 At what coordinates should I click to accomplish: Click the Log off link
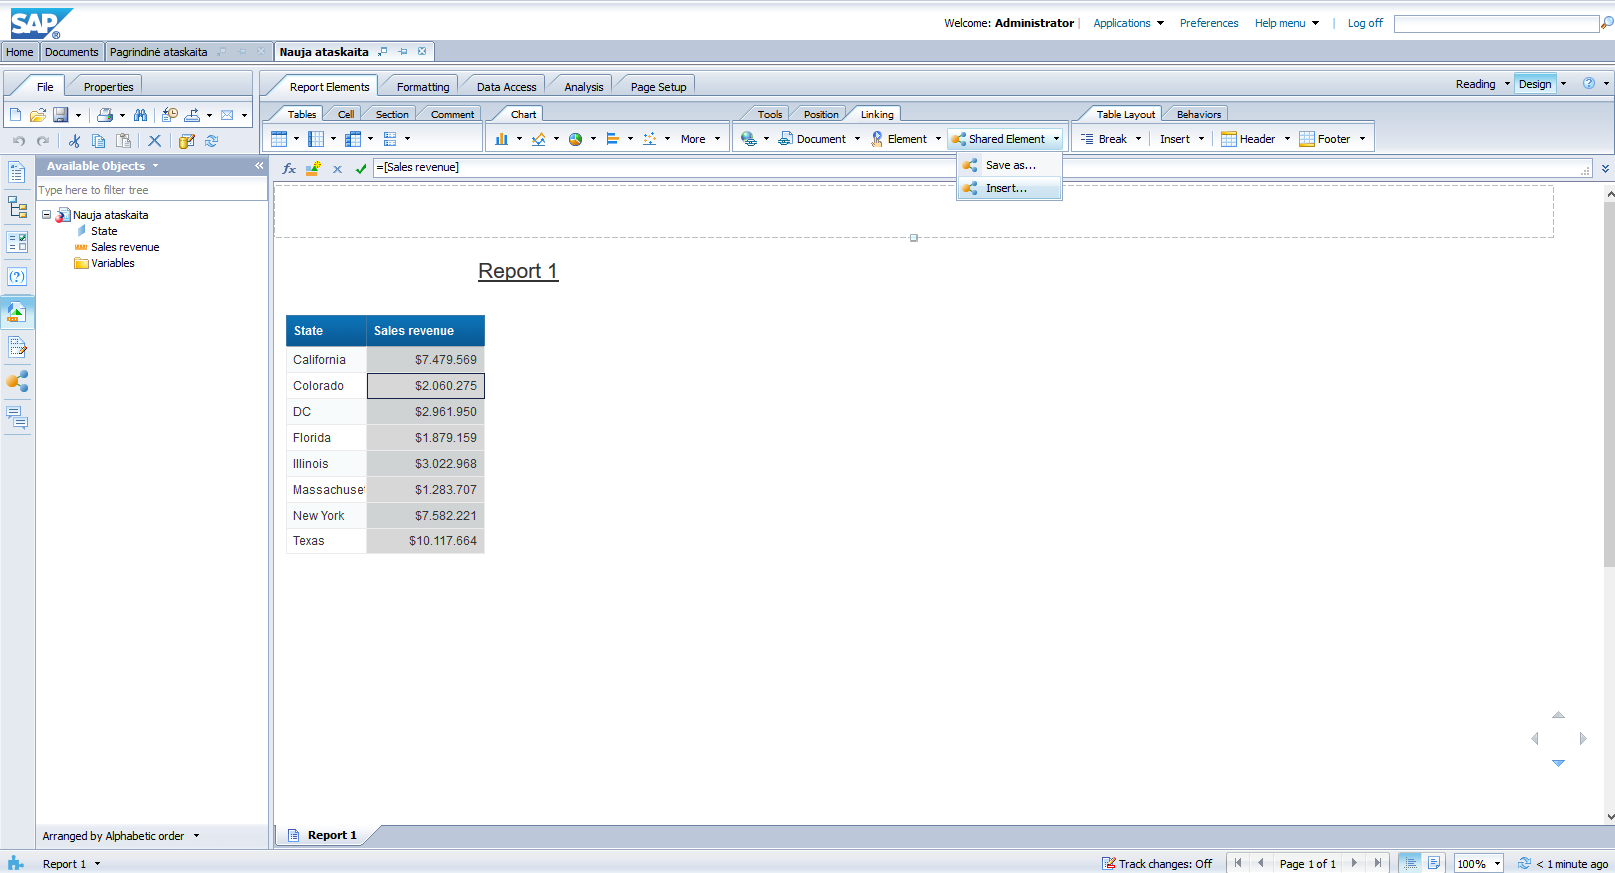1364,23
